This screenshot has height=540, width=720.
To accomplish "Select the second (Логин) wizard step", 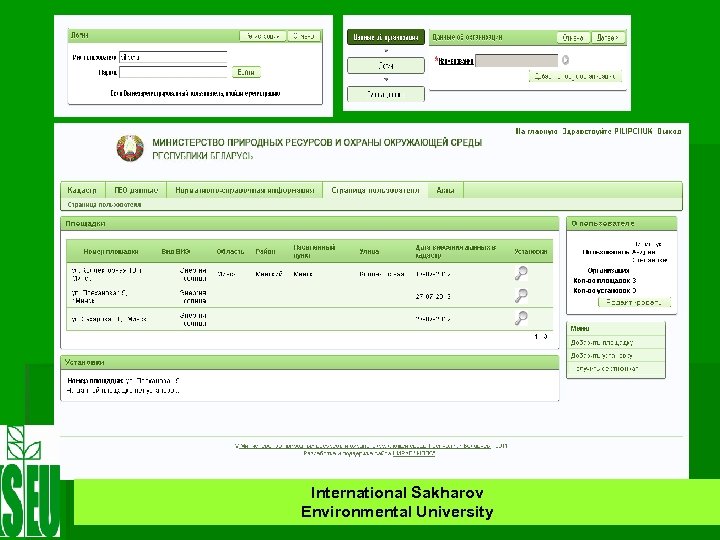I will pyautogui.click(x=386, y=66).
